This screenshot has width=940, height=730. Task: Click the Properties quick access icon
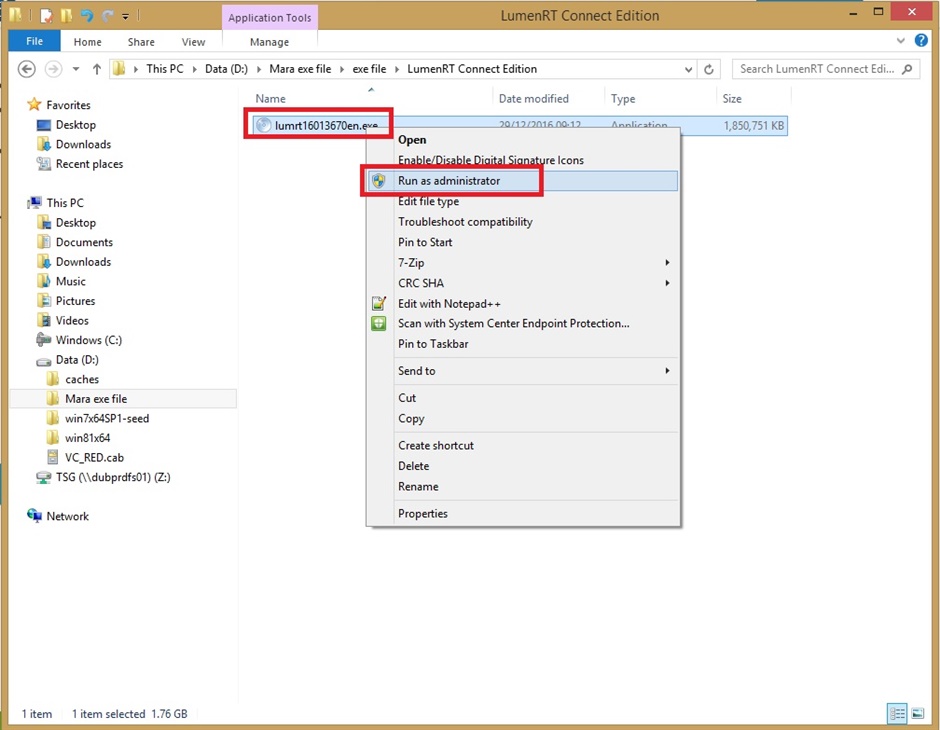pos(45,16)
